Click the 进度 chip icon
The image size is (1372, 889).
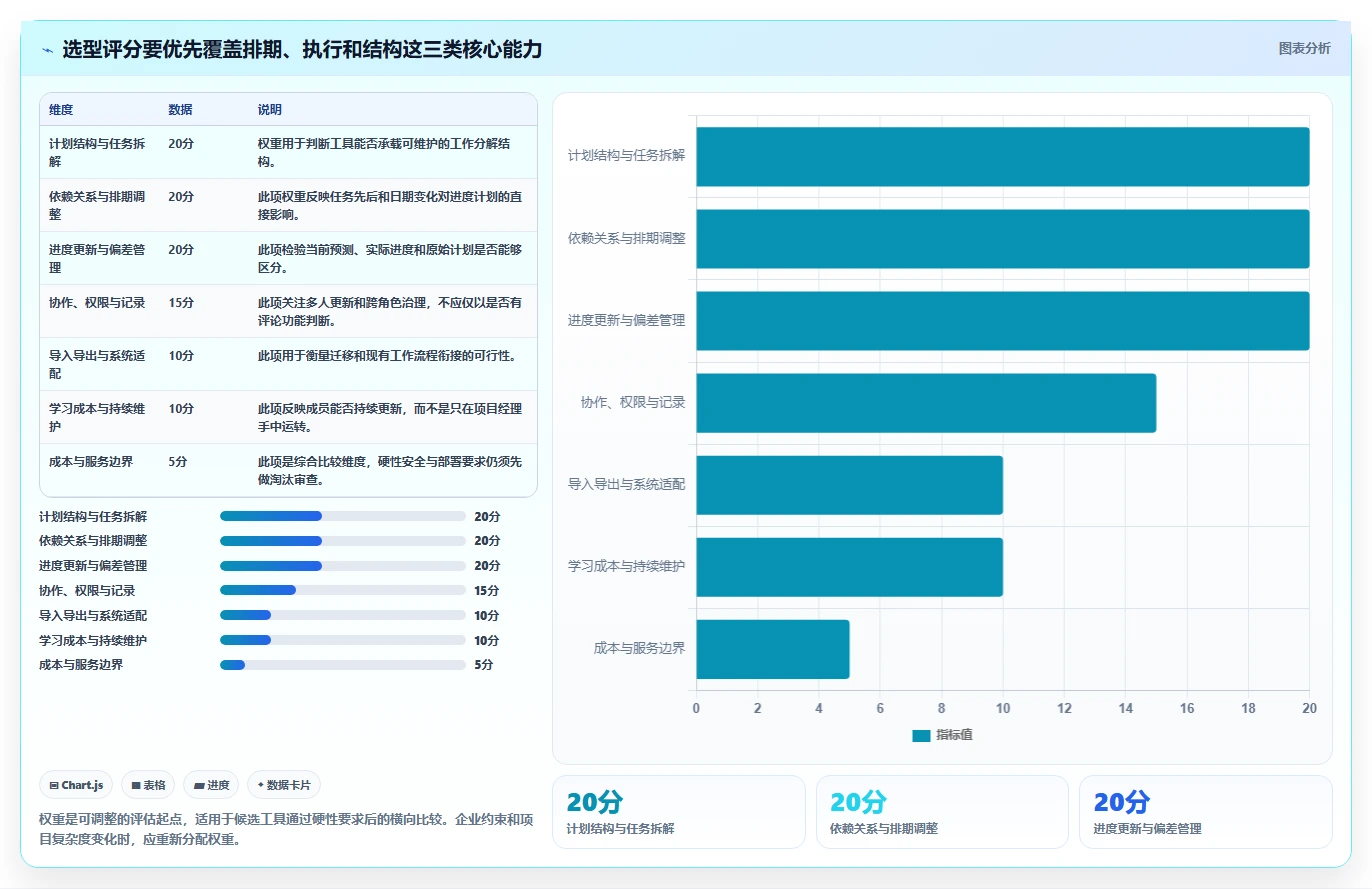pyautogui.click(x=199, y=786)
